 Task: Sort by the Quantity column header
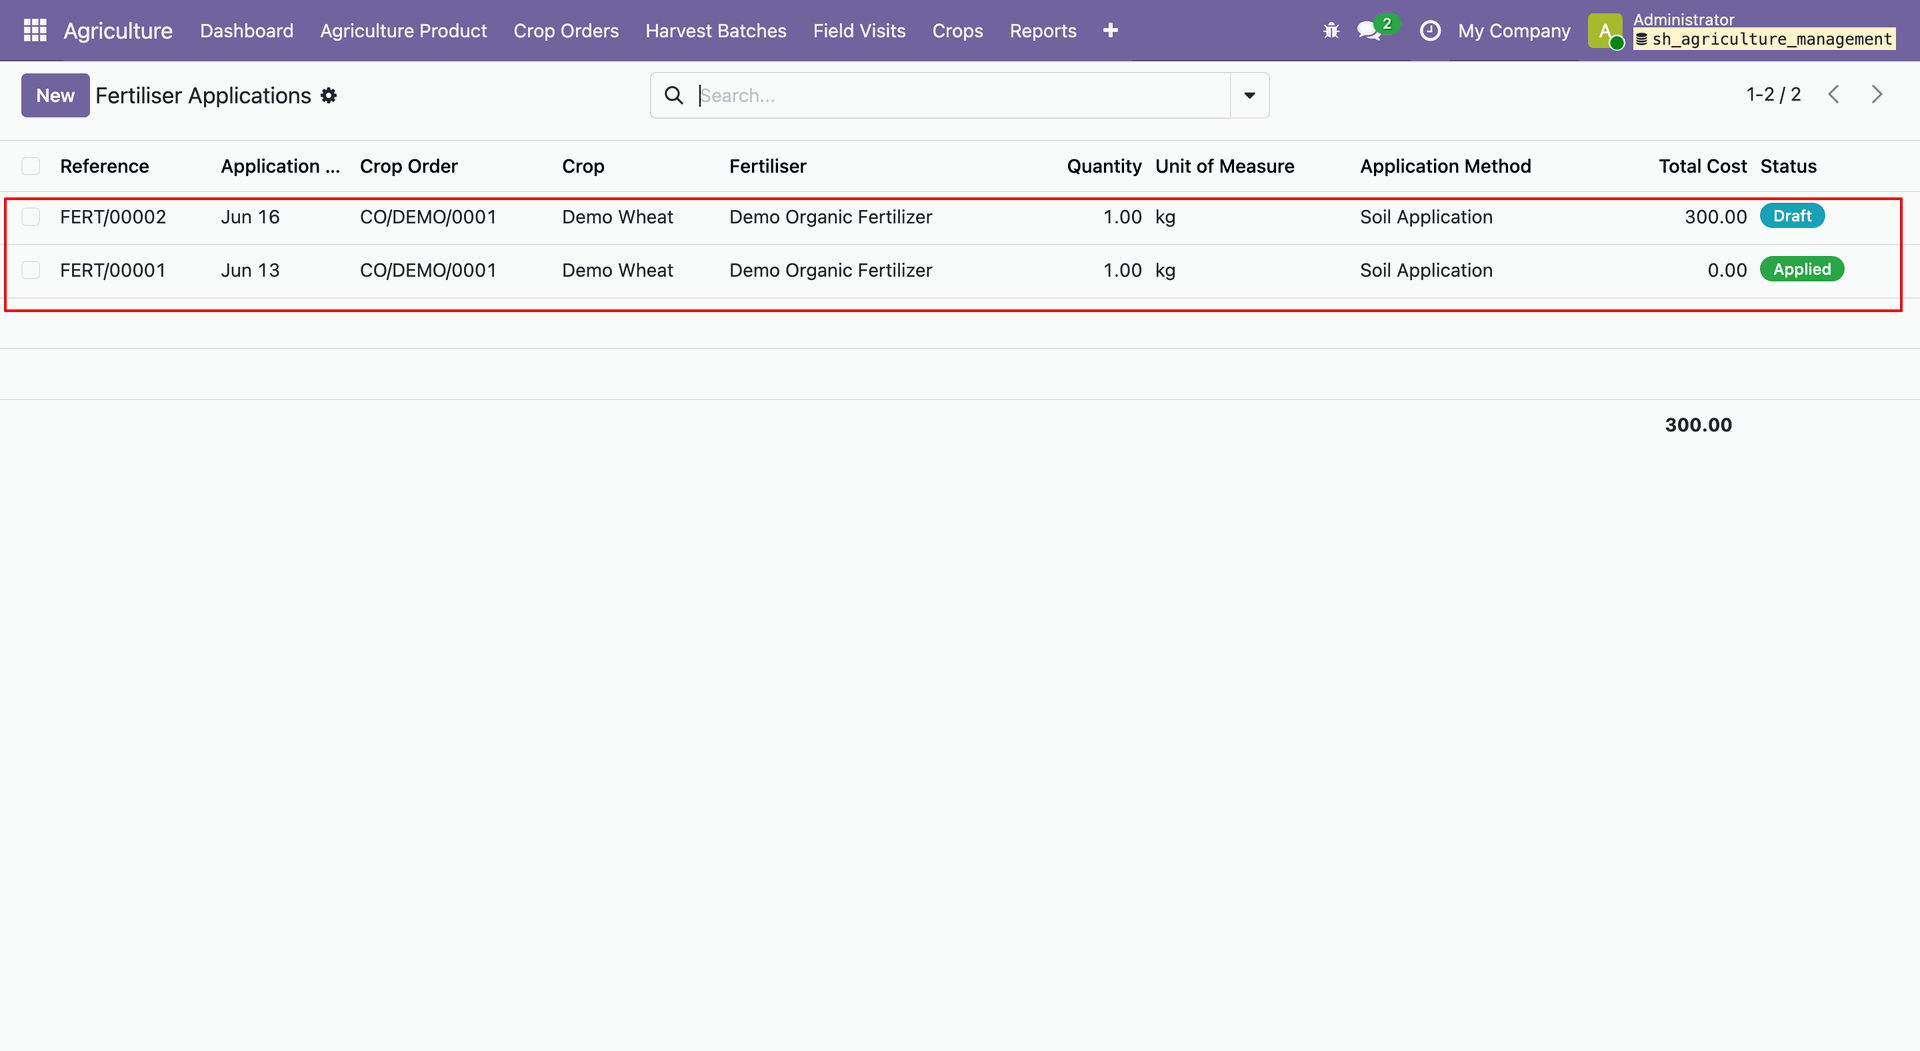click(x=1104, y=166)
